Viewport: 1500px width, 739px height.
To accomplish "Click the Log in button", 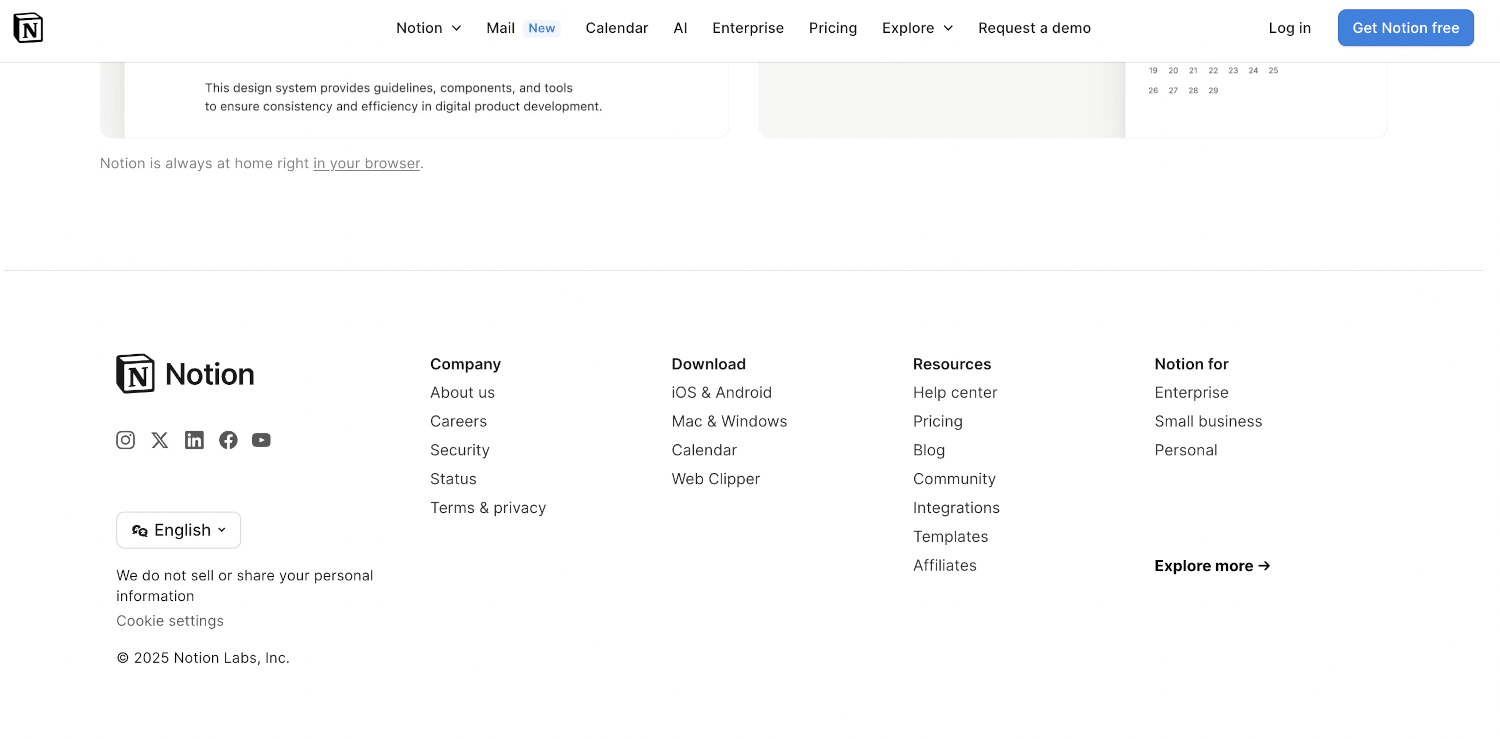I will pos(1289,28).
